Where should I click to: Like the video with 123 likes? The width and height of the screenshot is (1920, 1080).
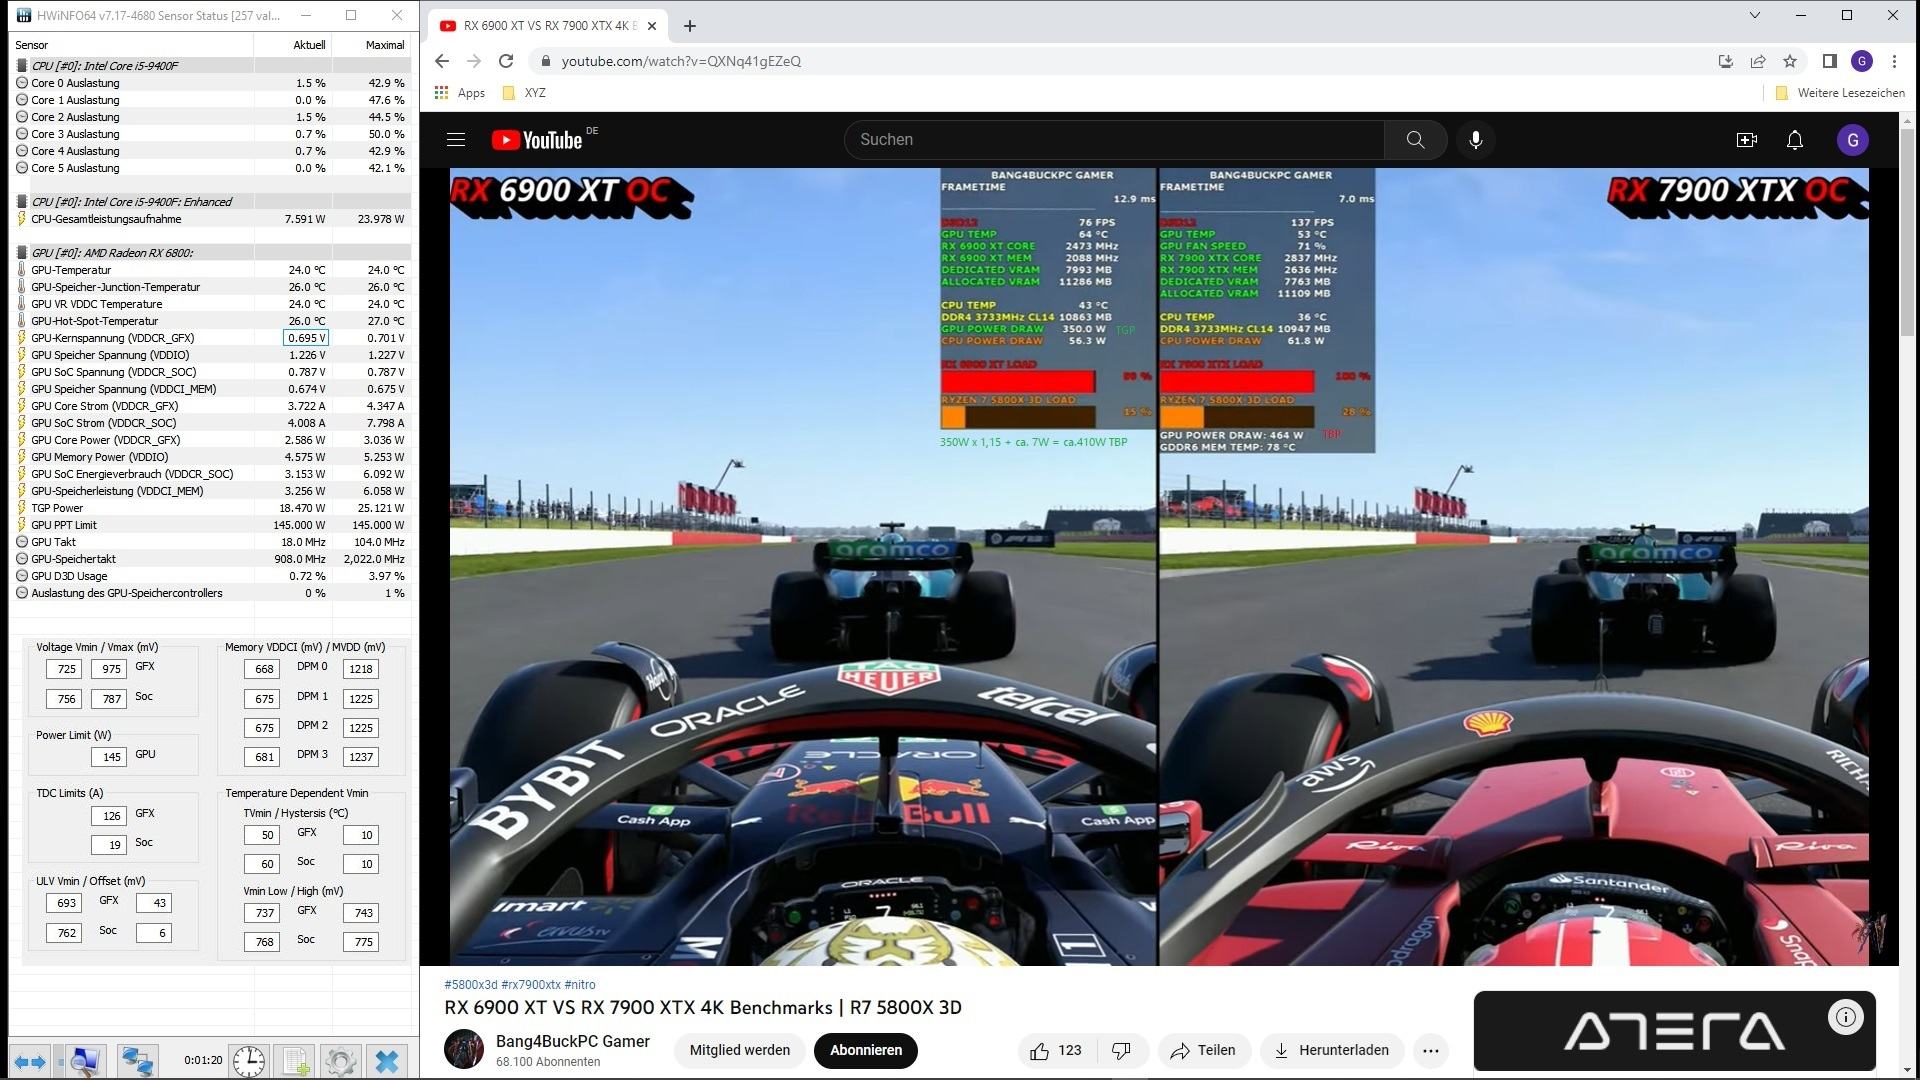click(1057, 1050)
